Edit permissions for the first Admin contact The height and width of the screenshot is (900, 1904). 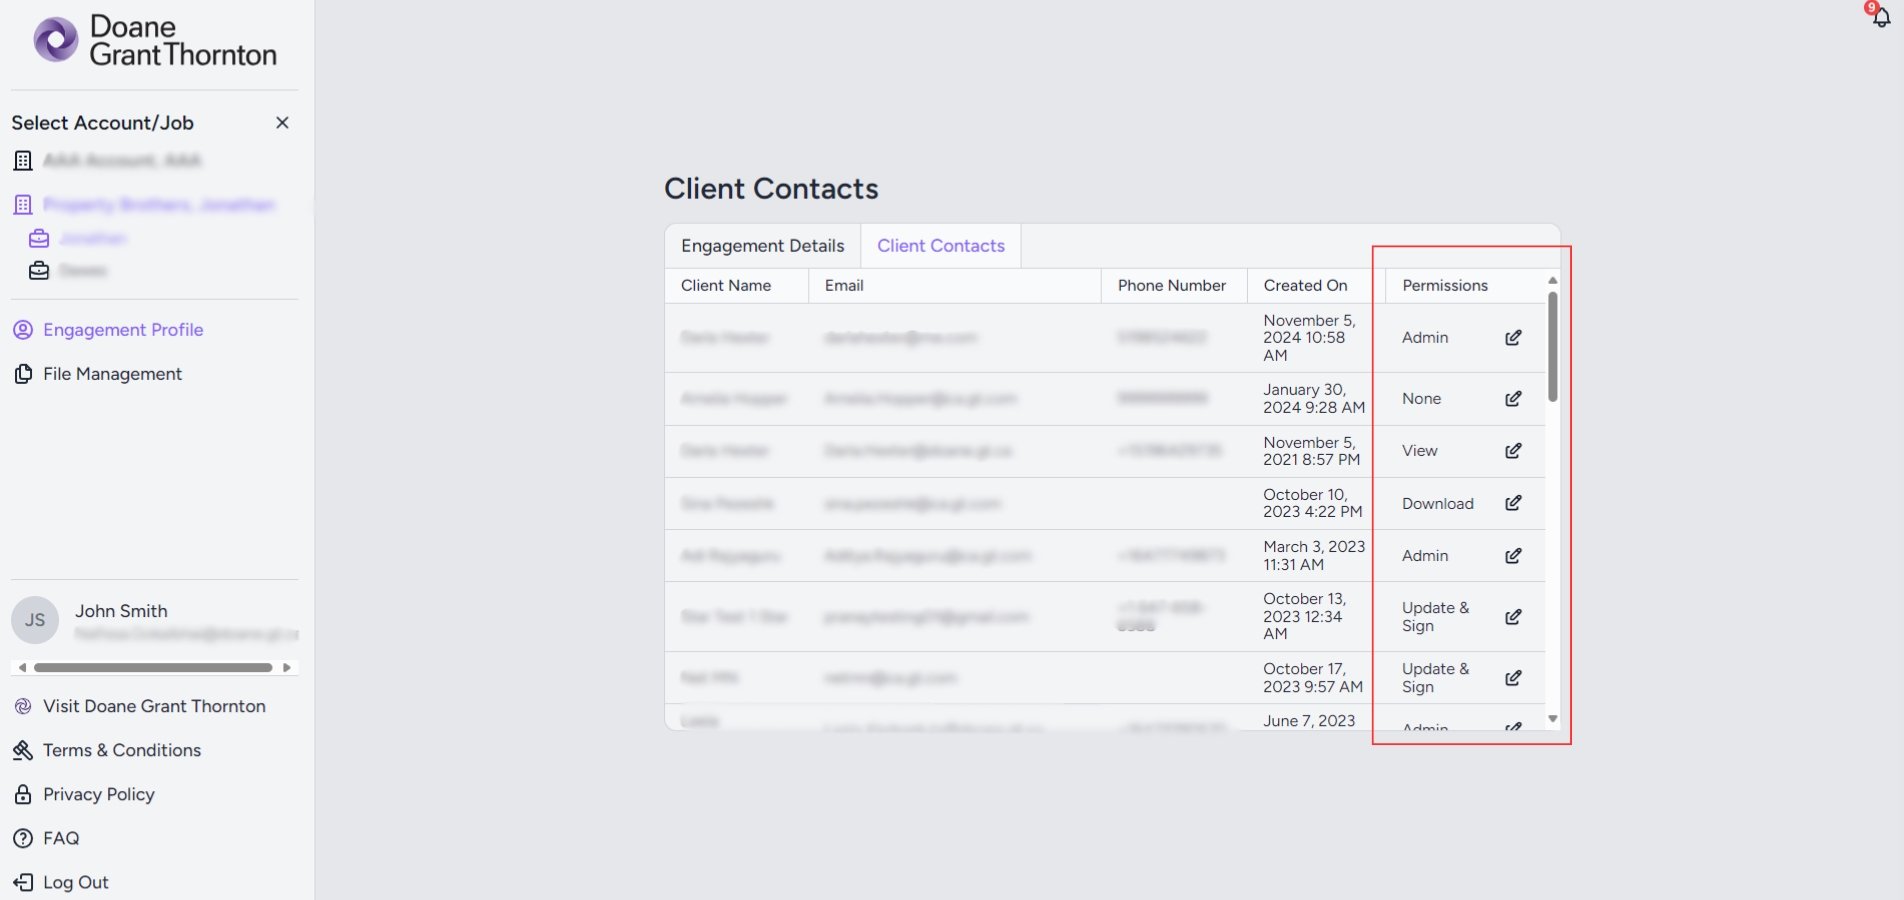point(1513,338)
